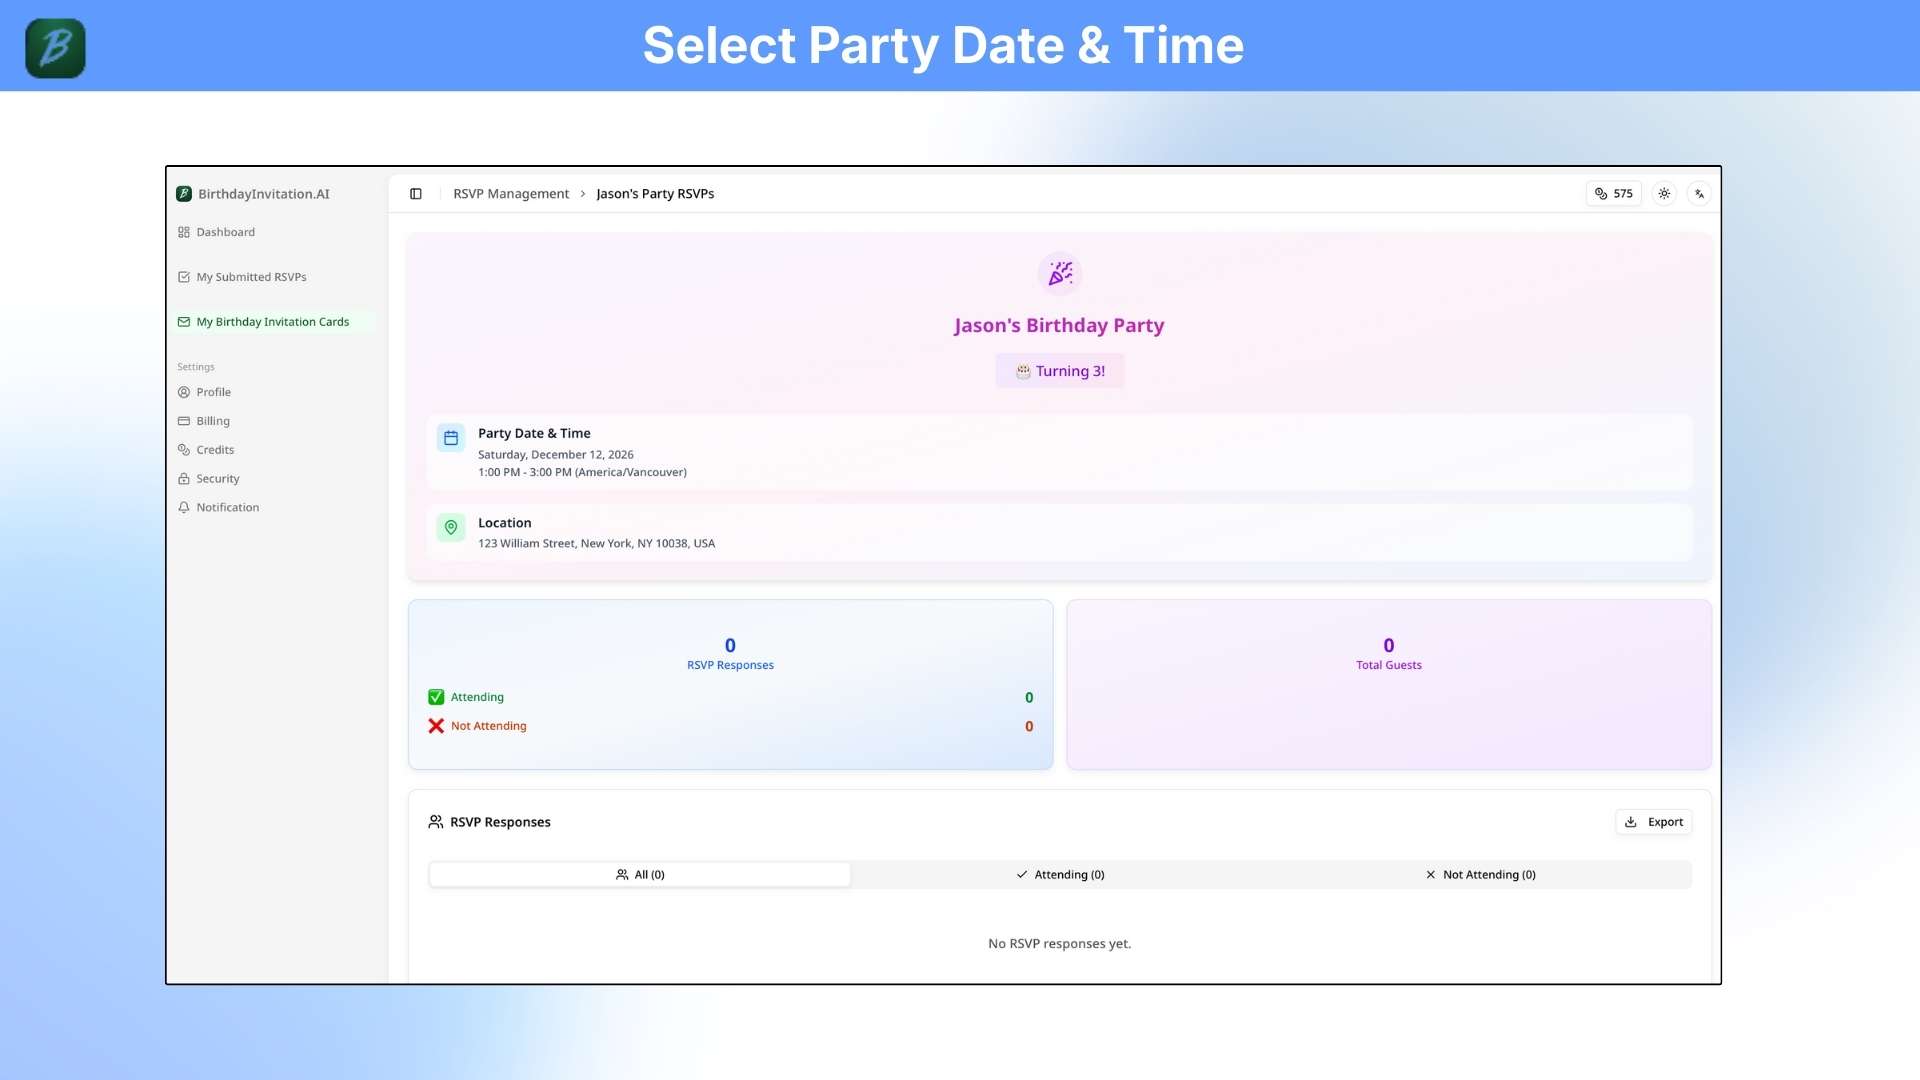Open Notification settings

click(x=227, y=508)
